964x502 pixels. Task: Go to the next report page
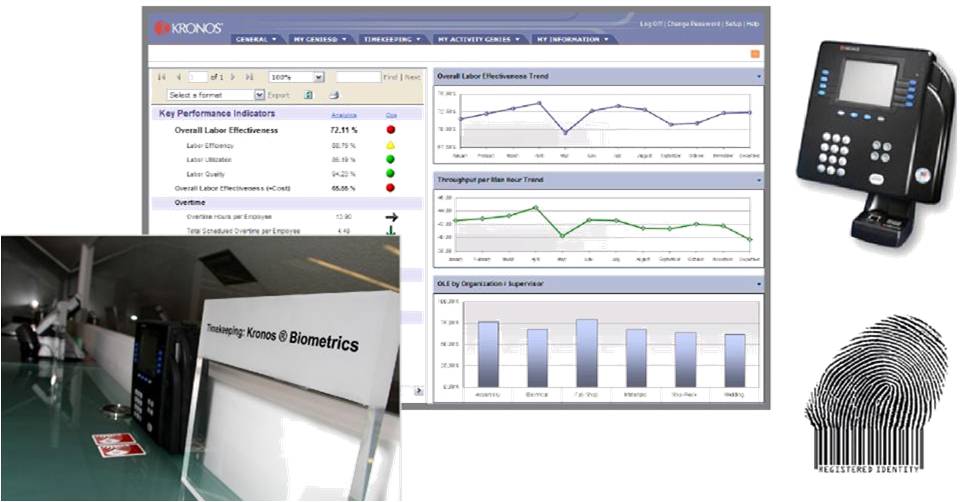coord(233,77)
